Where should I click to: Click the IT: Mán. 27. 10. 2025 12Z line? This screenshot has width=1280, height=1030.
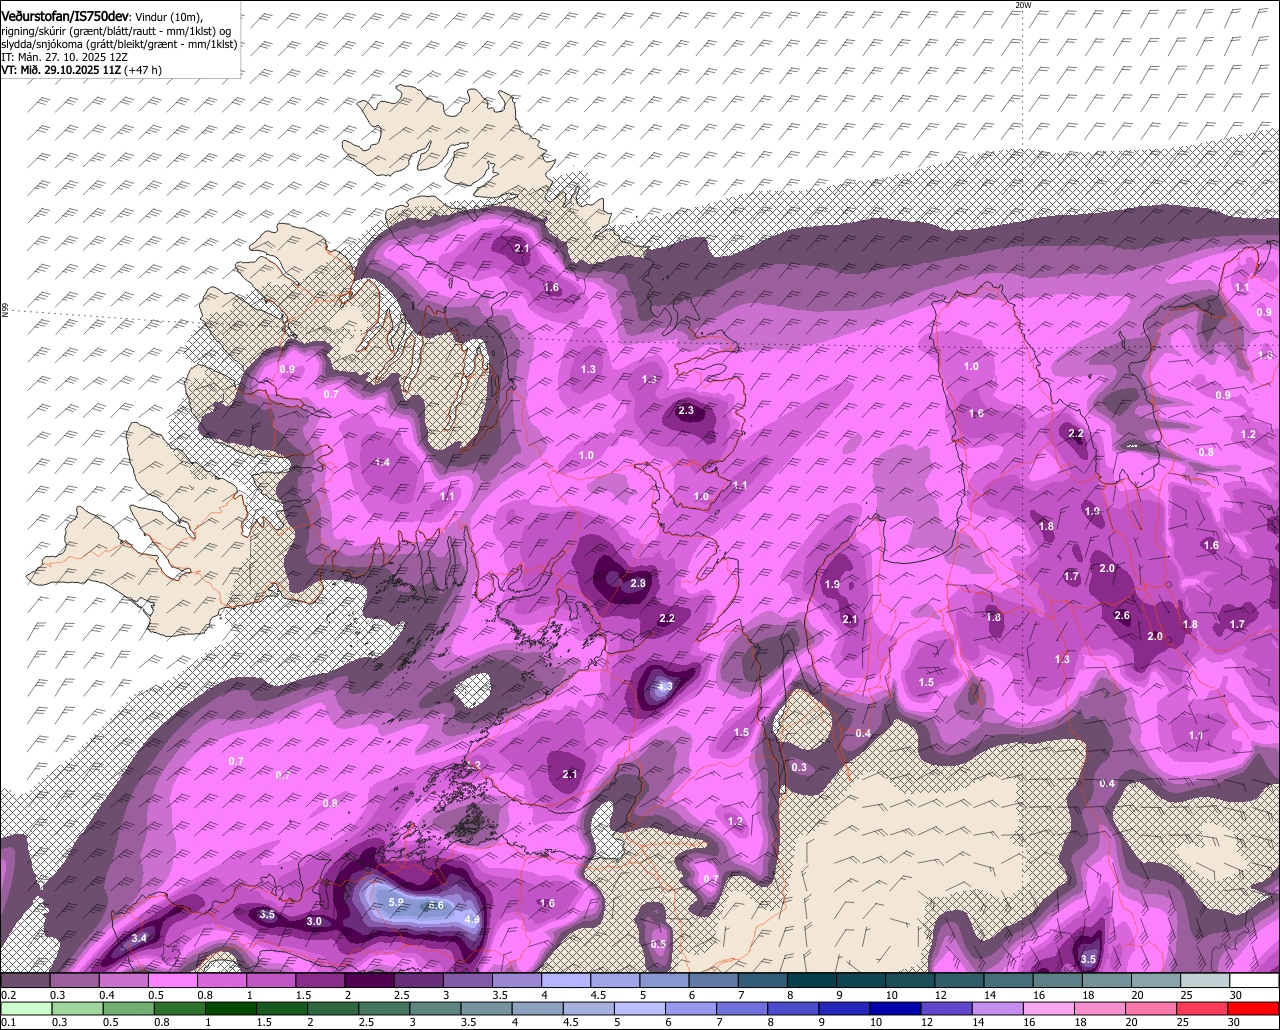tap(64, 57)
